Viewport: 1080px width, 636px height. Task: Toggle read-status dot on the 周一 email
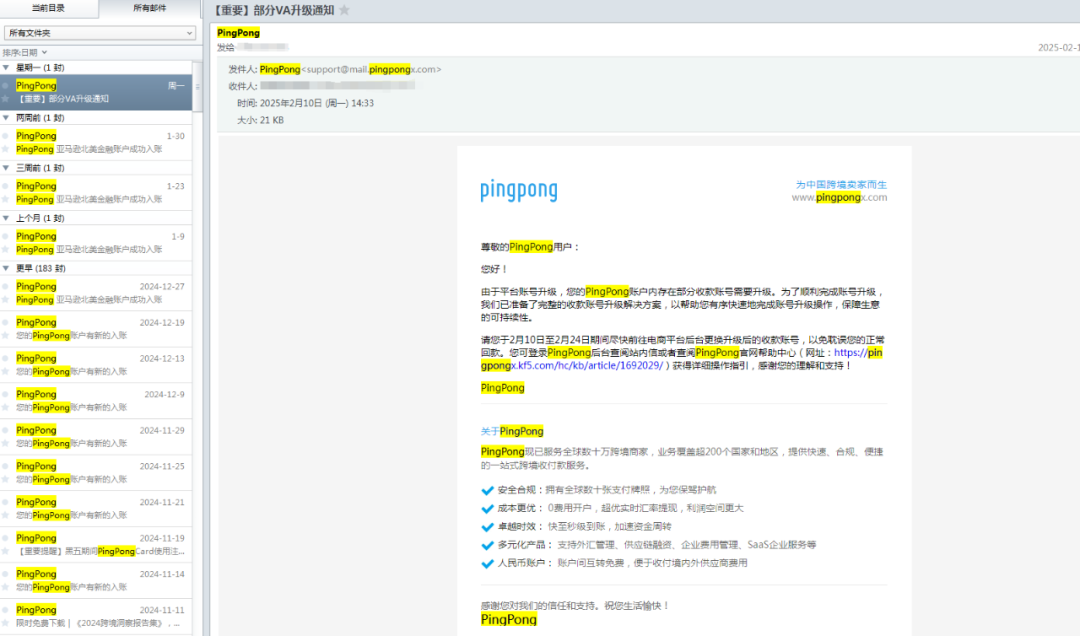tap(6, 85)
